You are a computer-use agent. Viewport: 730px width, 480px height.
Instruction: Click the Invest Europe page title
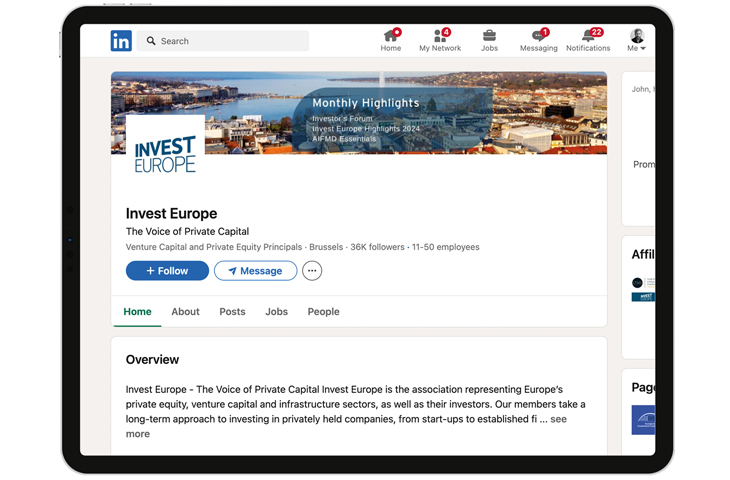point(171,213)
